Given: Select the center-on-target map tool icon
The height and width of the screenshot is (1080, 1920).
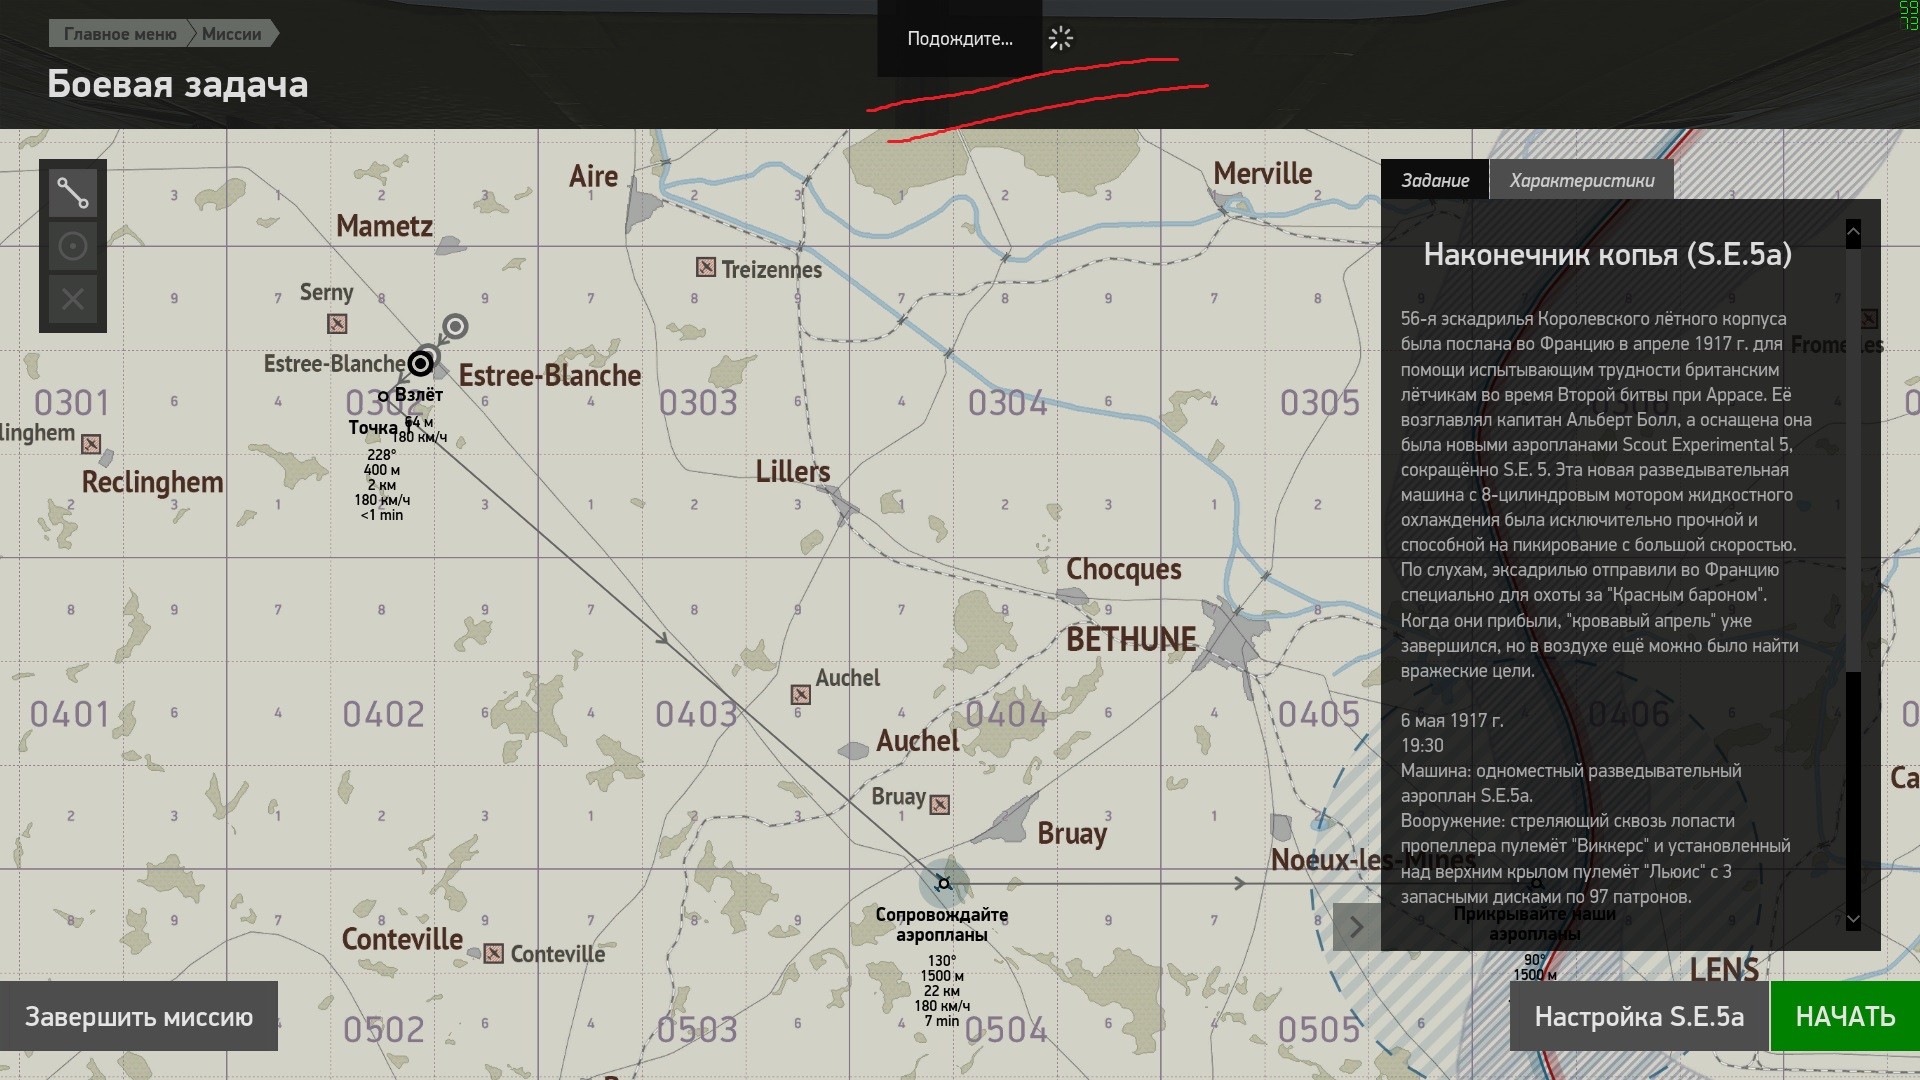Looking at the screenshot, I should tap(73, 246).
